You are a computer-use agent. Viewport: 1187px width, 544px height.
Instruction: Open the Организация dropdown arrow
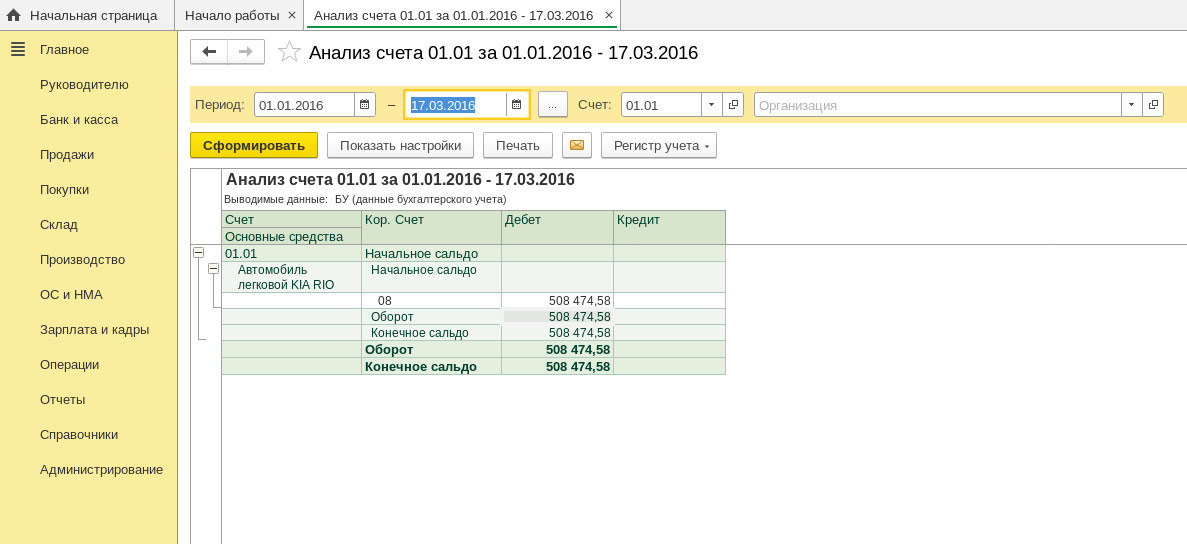pos(1132,105)
